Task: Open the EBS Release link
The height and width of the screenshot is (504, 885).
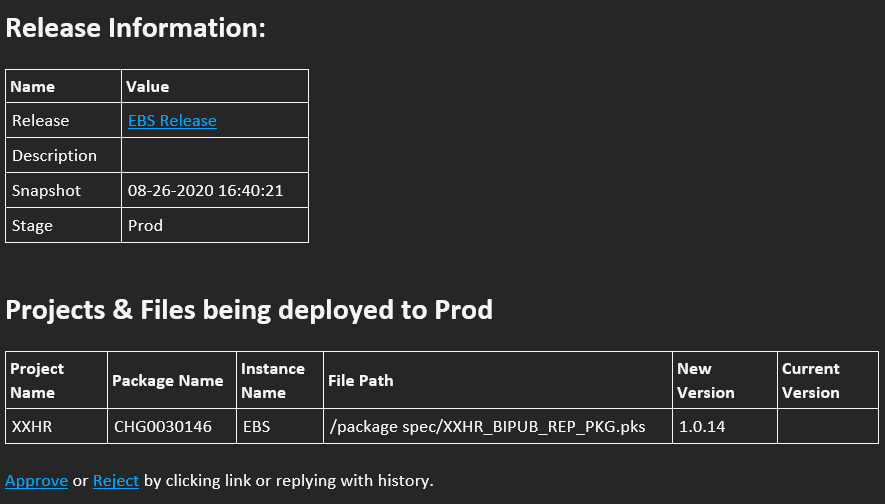Action: (x=172, y=121)
